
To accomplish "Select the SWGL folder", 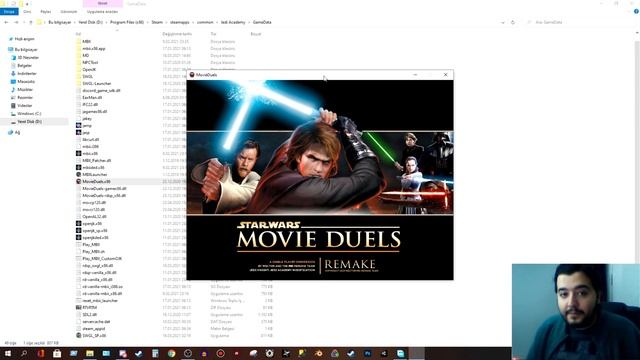I will pos(87,76).
